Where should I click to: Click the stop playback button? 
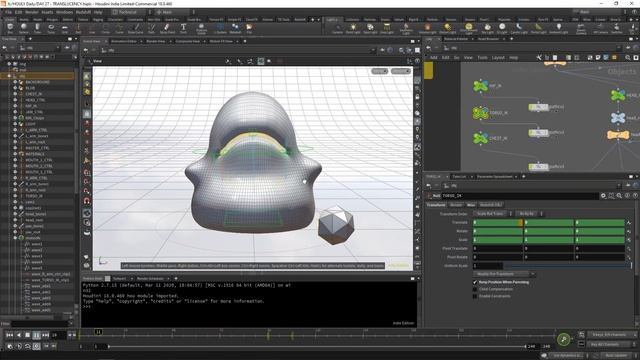tap(27, 335)
